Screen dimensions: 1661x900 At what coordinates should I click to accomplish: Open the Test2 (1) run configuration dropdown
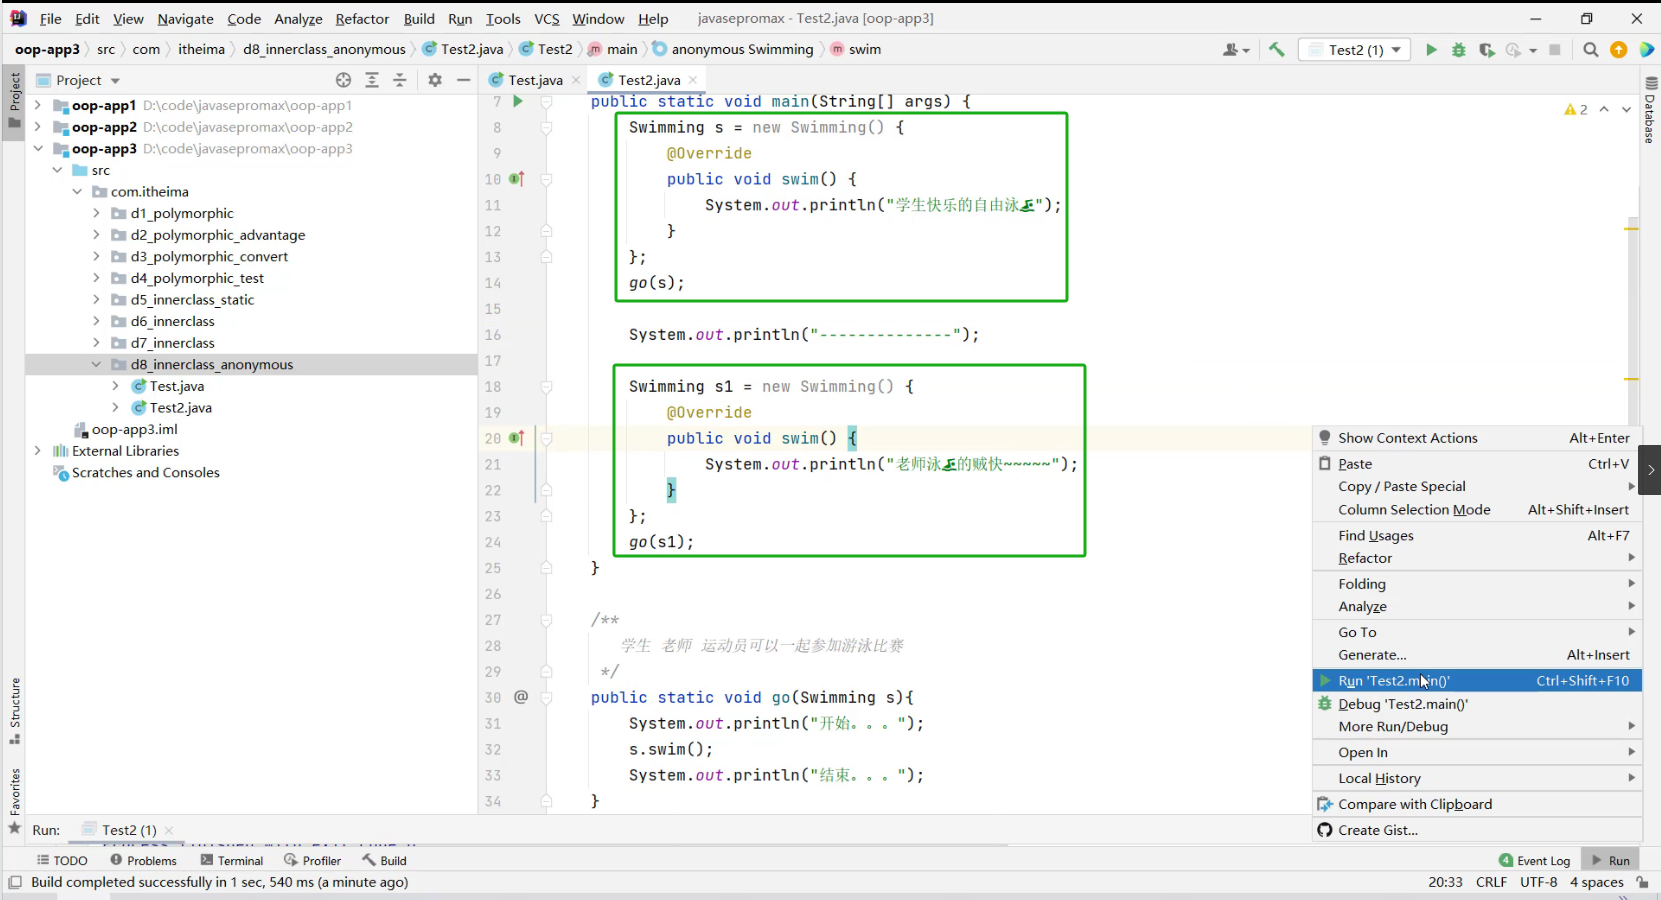(x=1354, y=49)
